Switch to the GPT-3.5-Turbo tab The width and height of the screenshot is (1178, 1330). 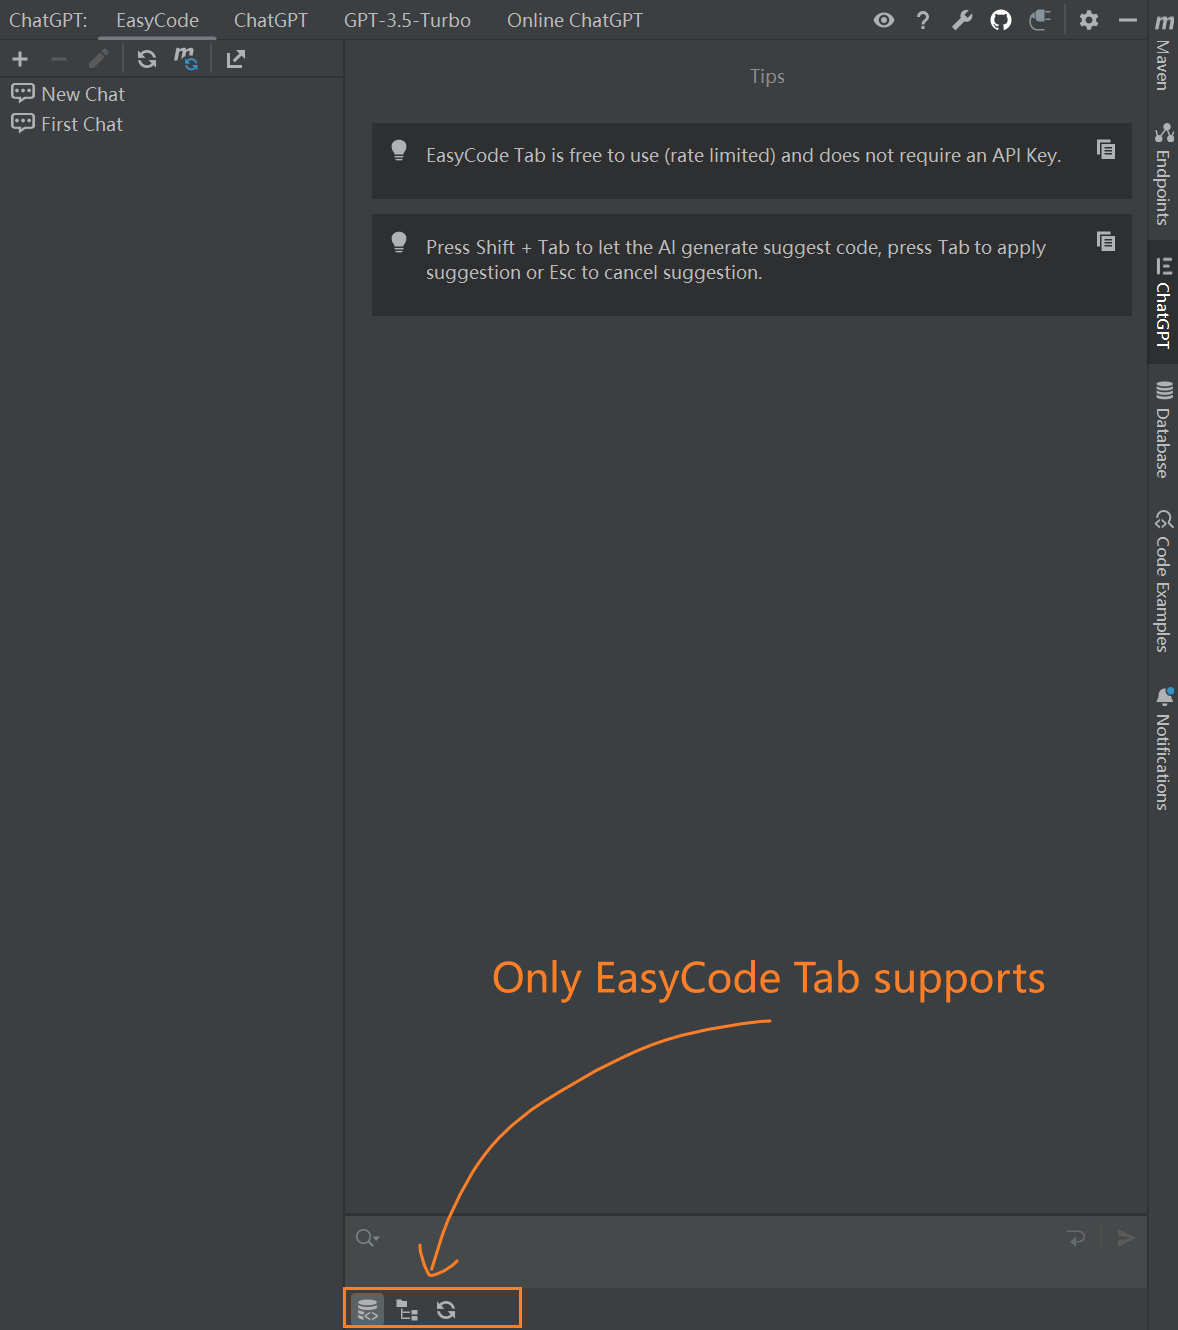(x=407, y=20)
